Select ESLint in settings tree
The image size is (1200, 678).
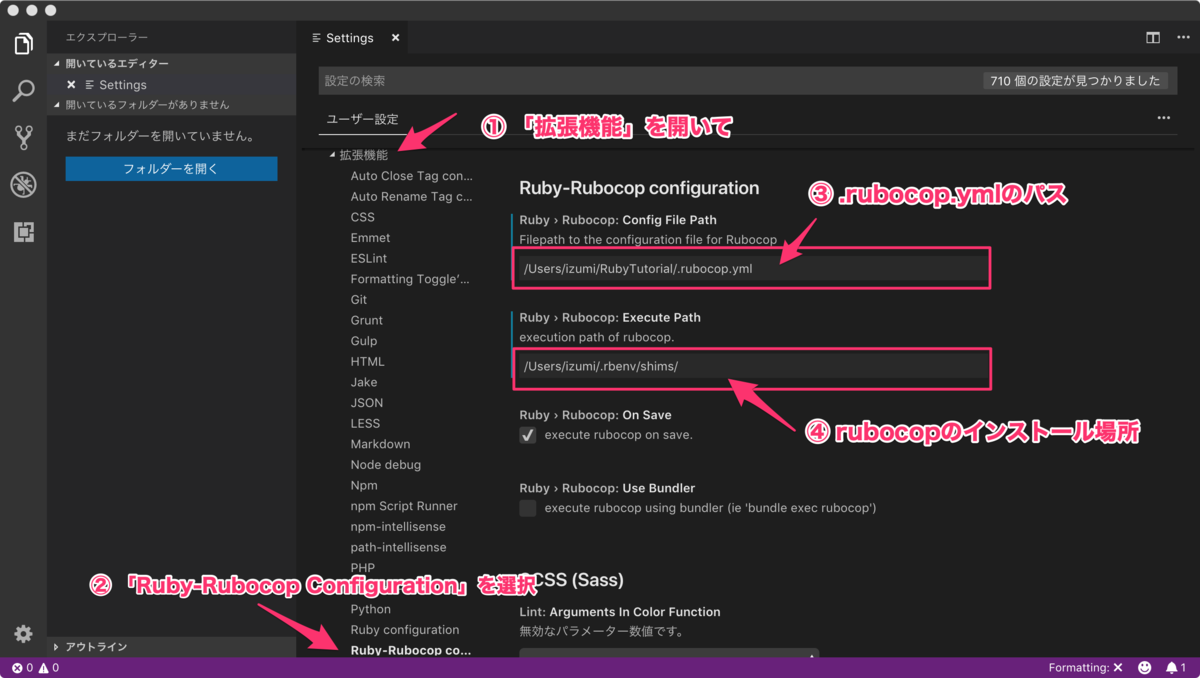(369, 258)
